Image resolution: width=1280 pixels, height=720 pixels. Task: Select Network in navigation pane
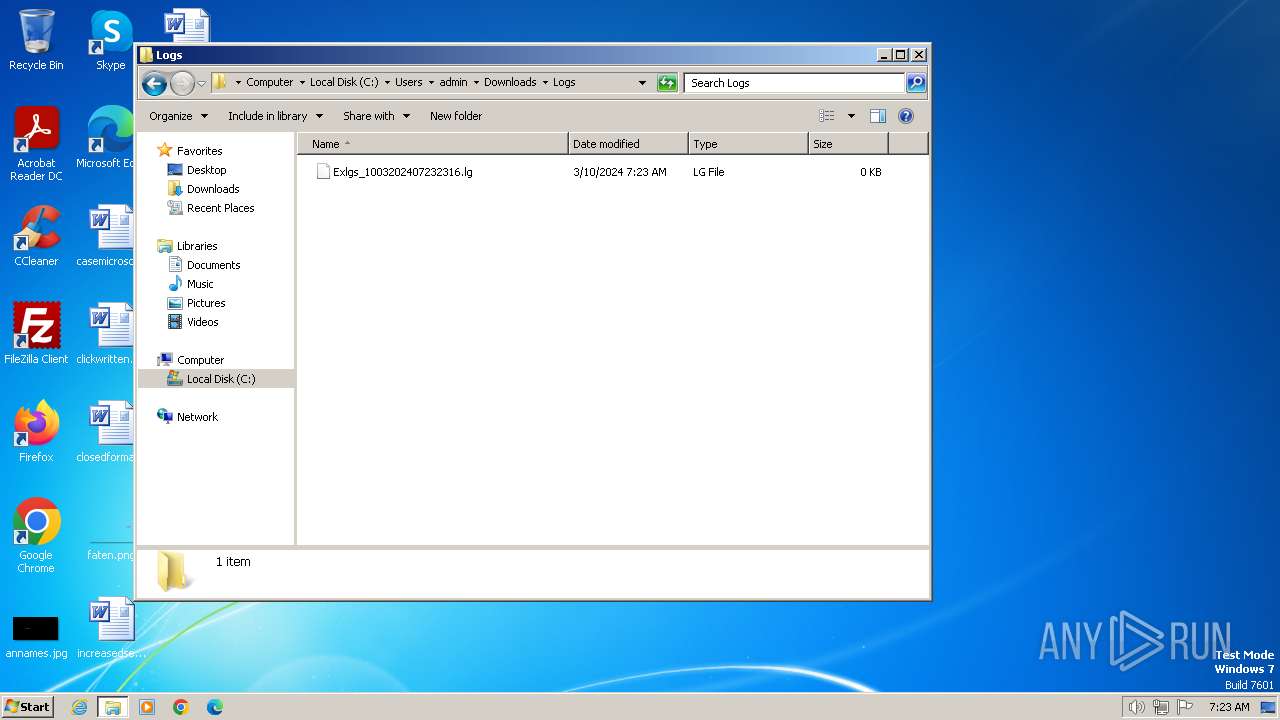pyautogui.click(x=197, y=417)
